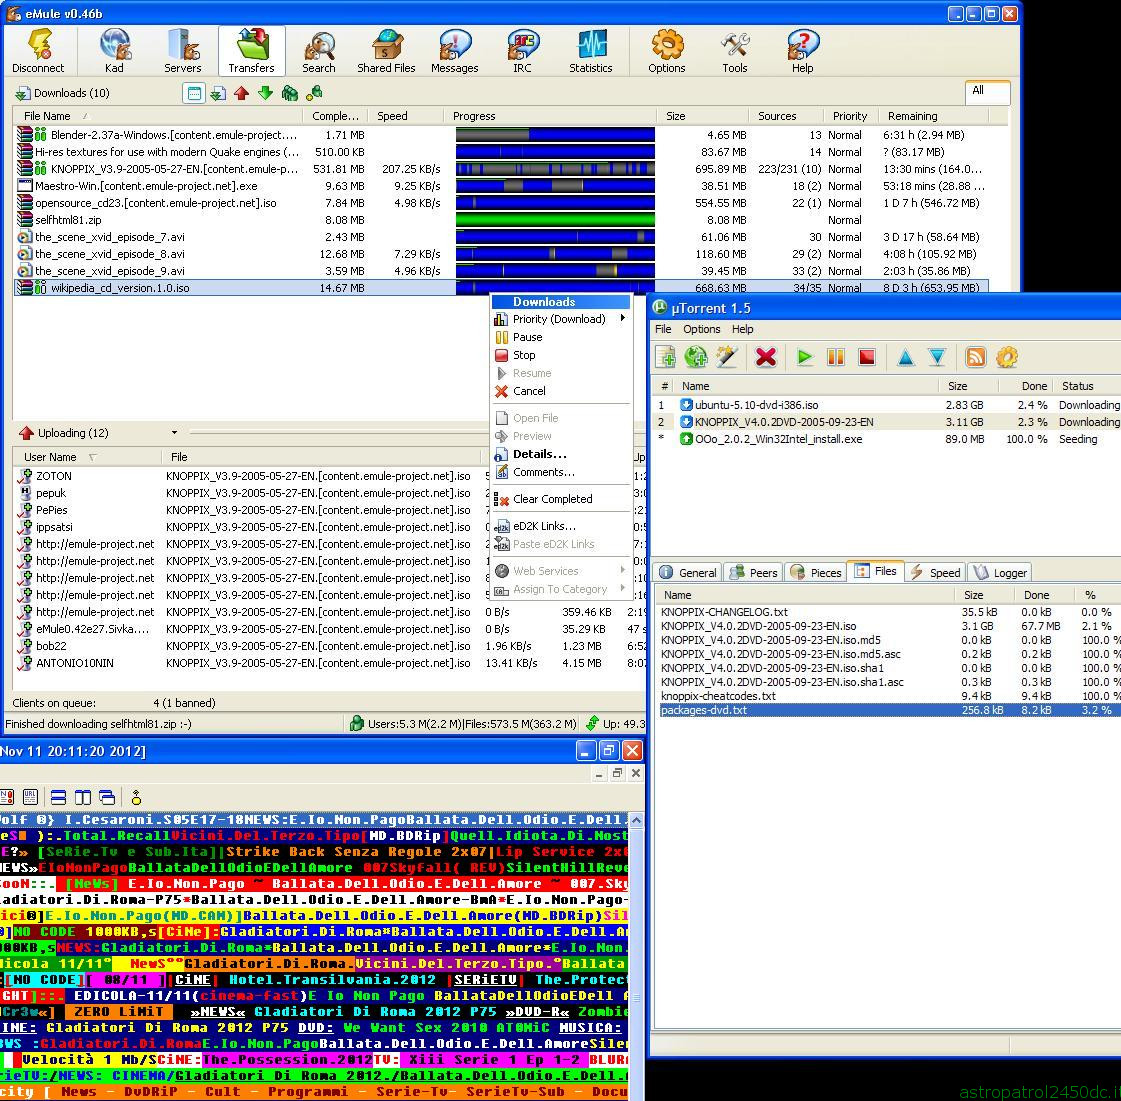Select the All category tab in eMule
The width and height of the screenshot is (1121, 1101).
click(x=987, y=92)
